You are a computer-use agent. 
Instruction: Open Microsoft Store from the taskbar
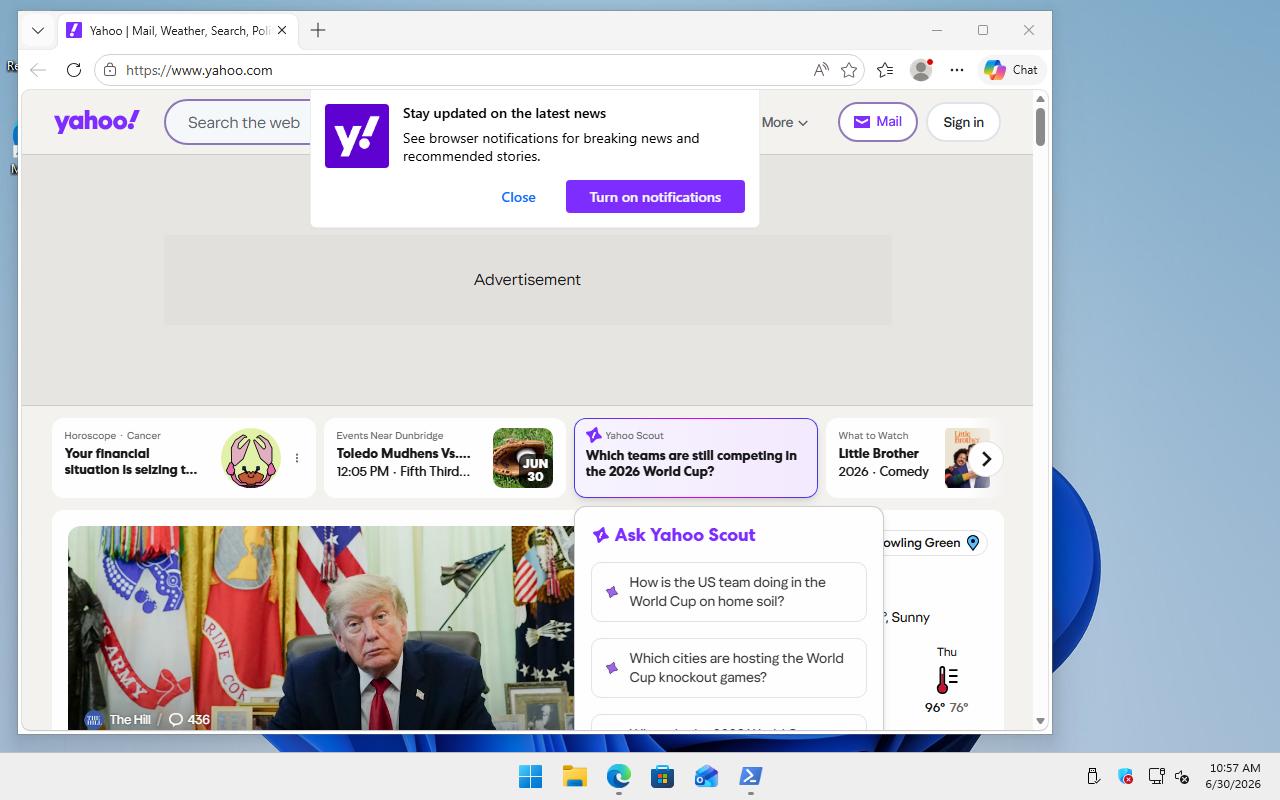coord(662,776)
